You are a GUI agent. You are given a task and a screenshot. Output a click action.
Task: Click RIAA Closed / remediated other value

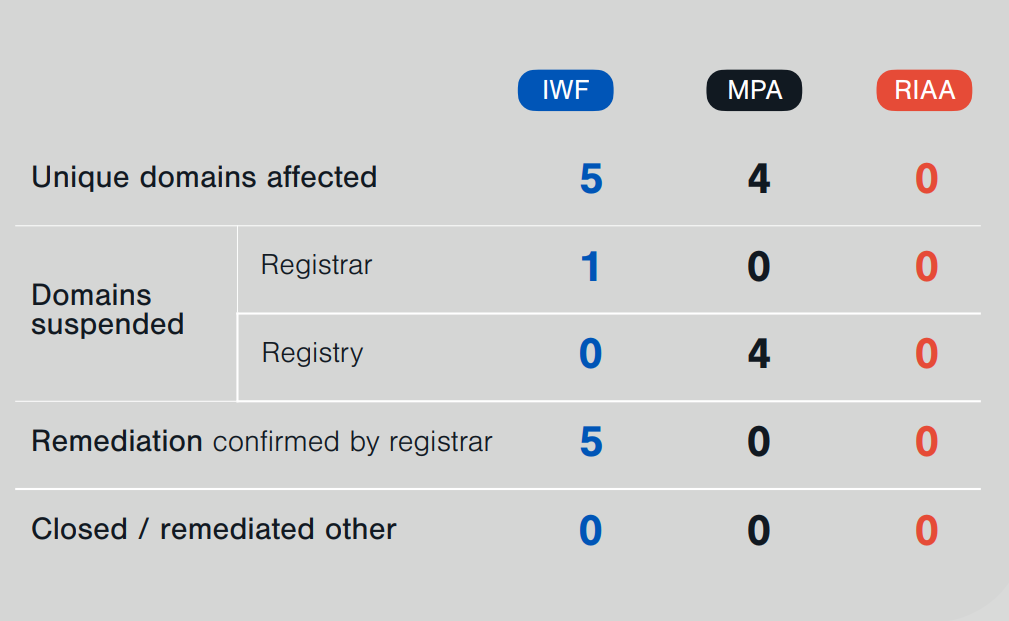[927, 531]
